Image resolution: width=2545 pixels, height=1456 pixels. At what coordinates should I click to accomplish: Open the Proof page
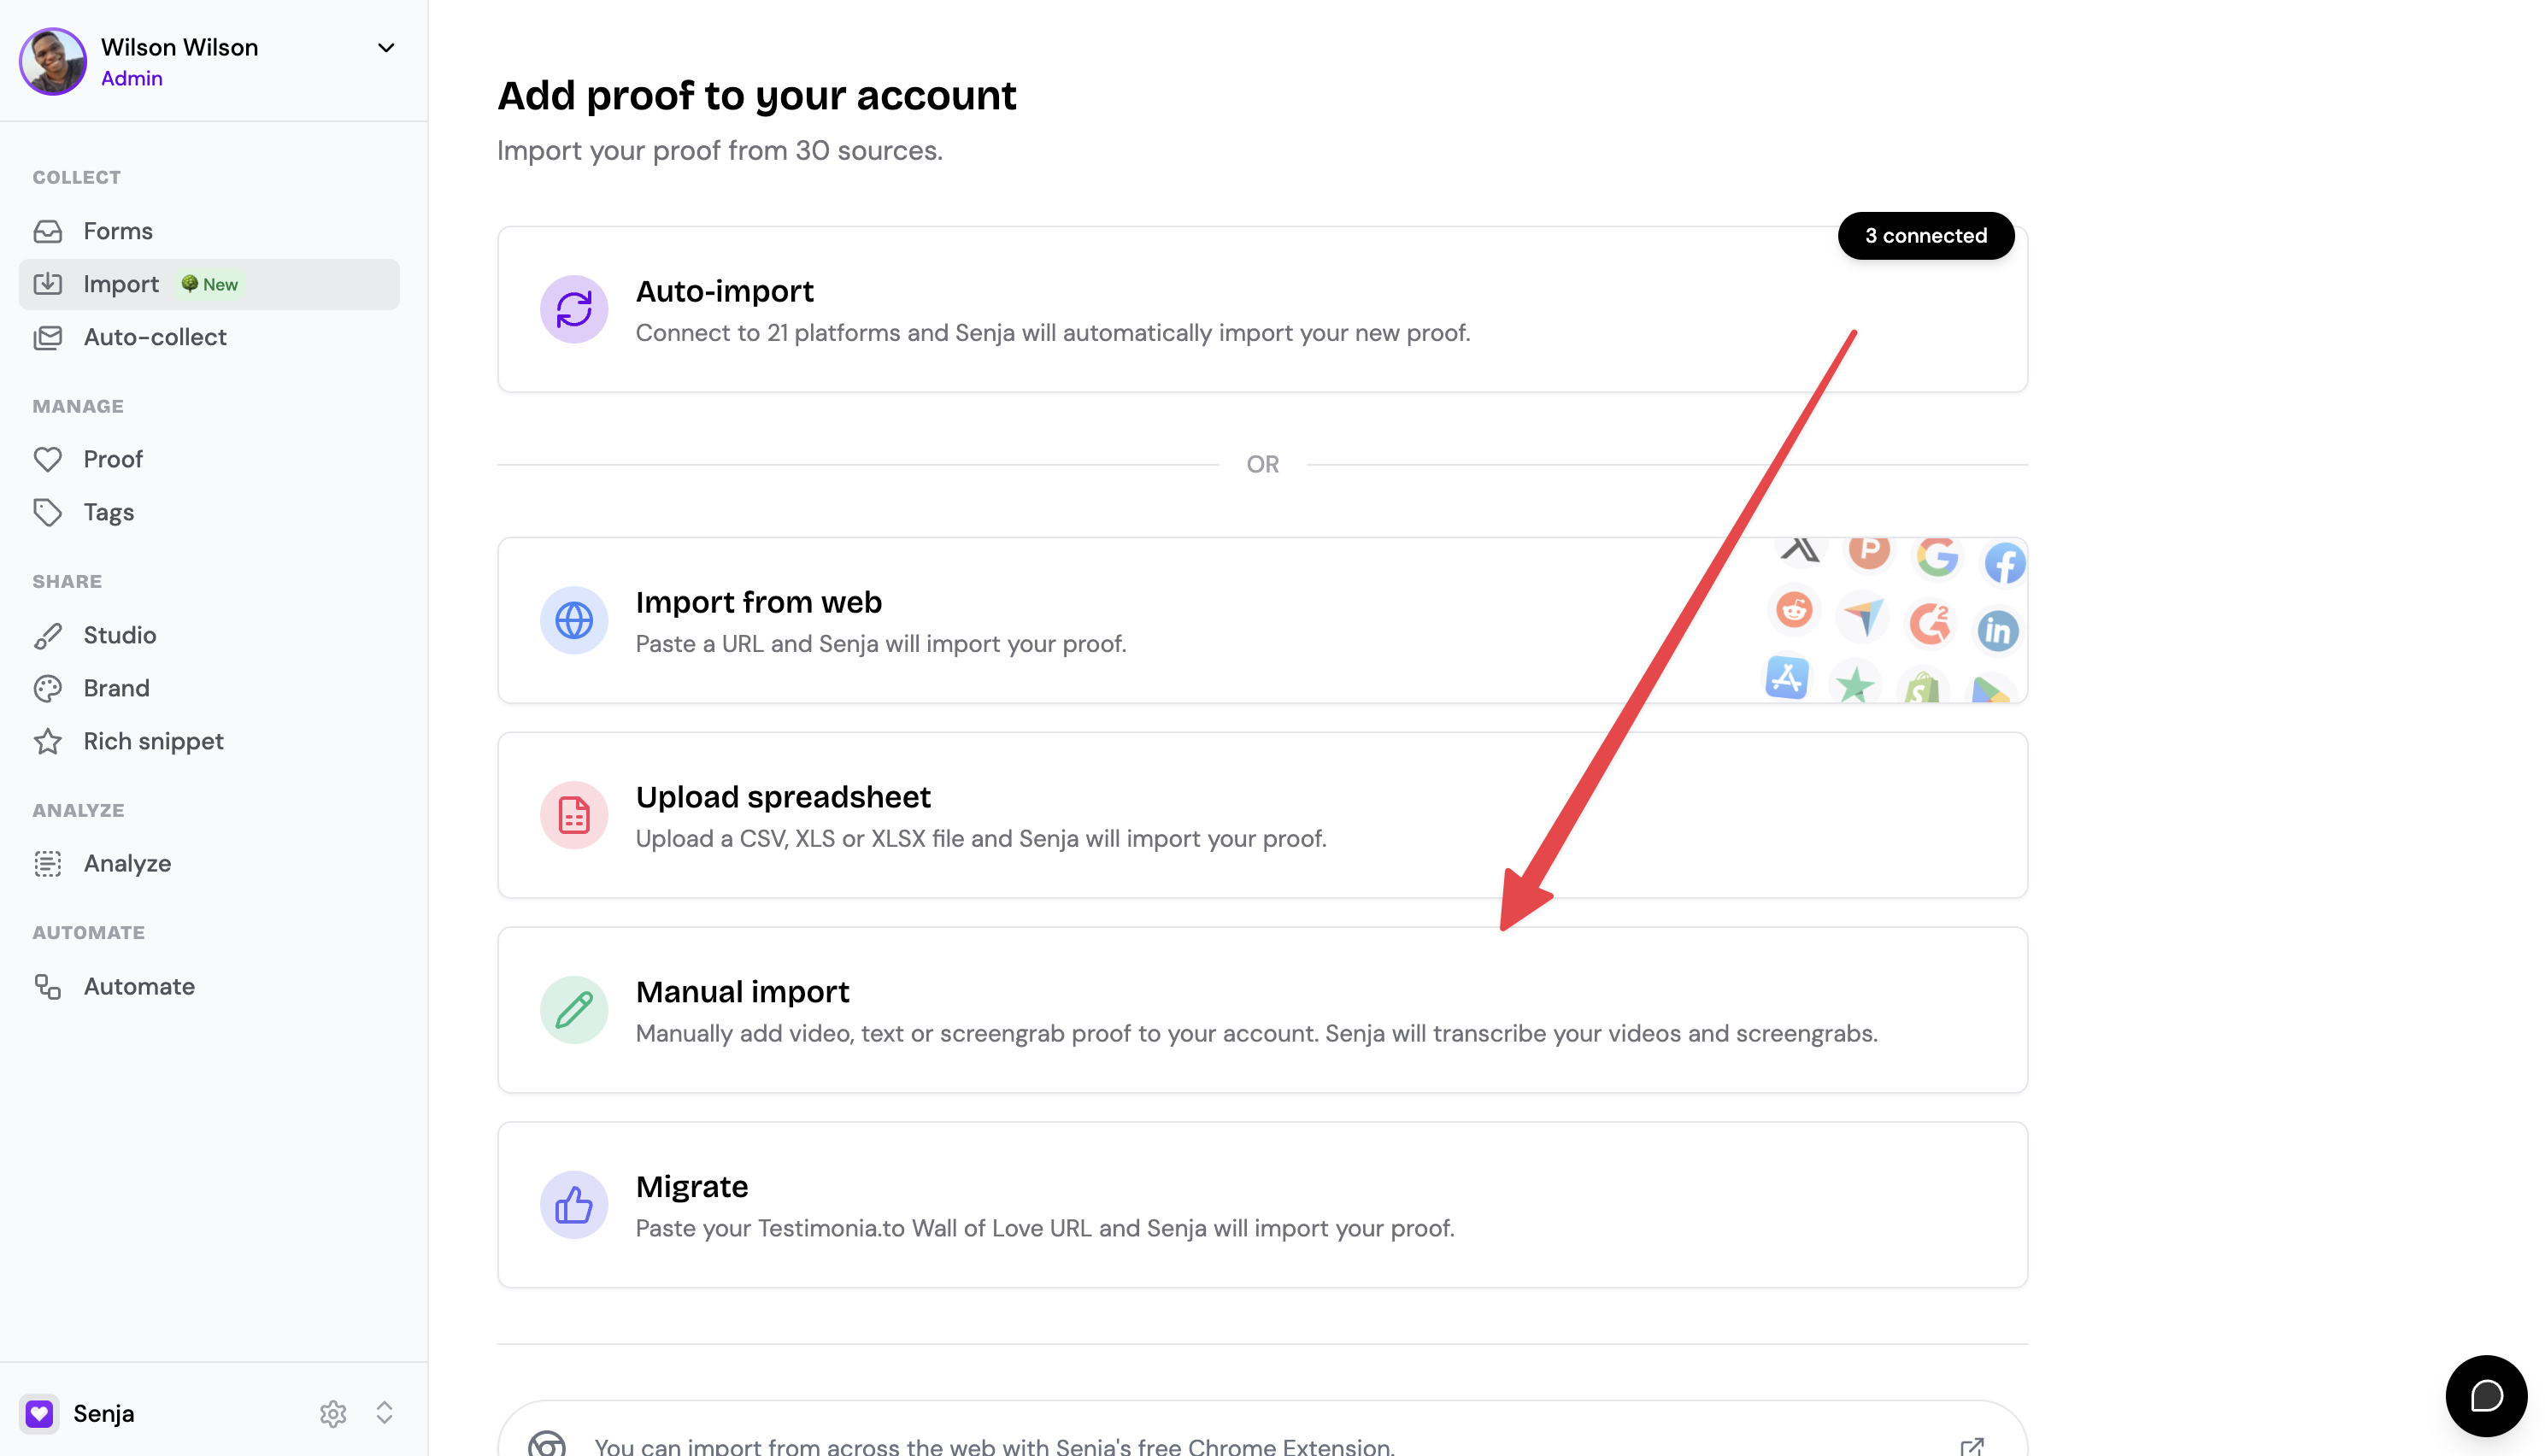coord(209,459)
